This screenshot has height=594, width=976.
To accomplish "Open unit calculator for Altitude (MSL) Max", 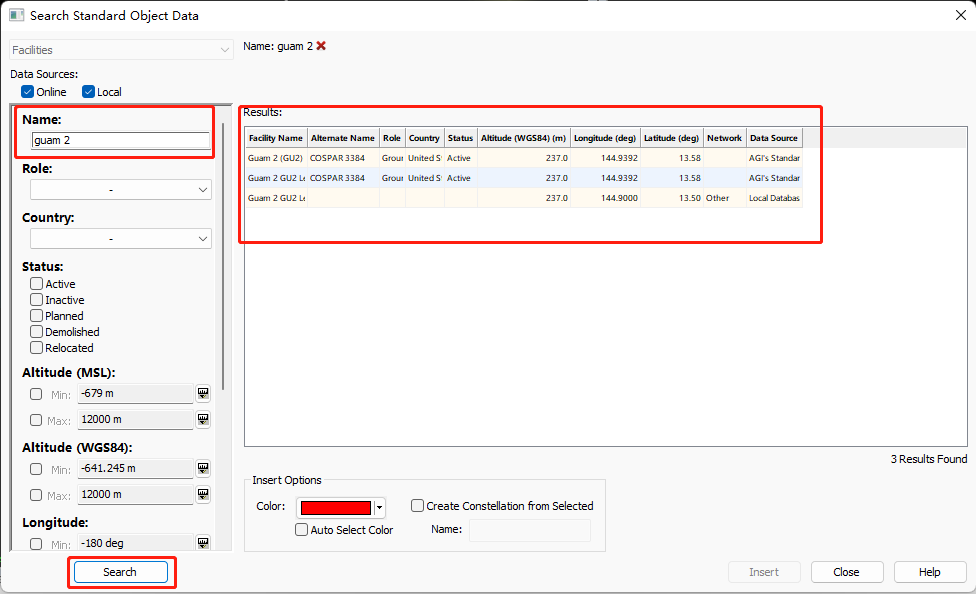I will pyautogui.click(x=203, y=420).
